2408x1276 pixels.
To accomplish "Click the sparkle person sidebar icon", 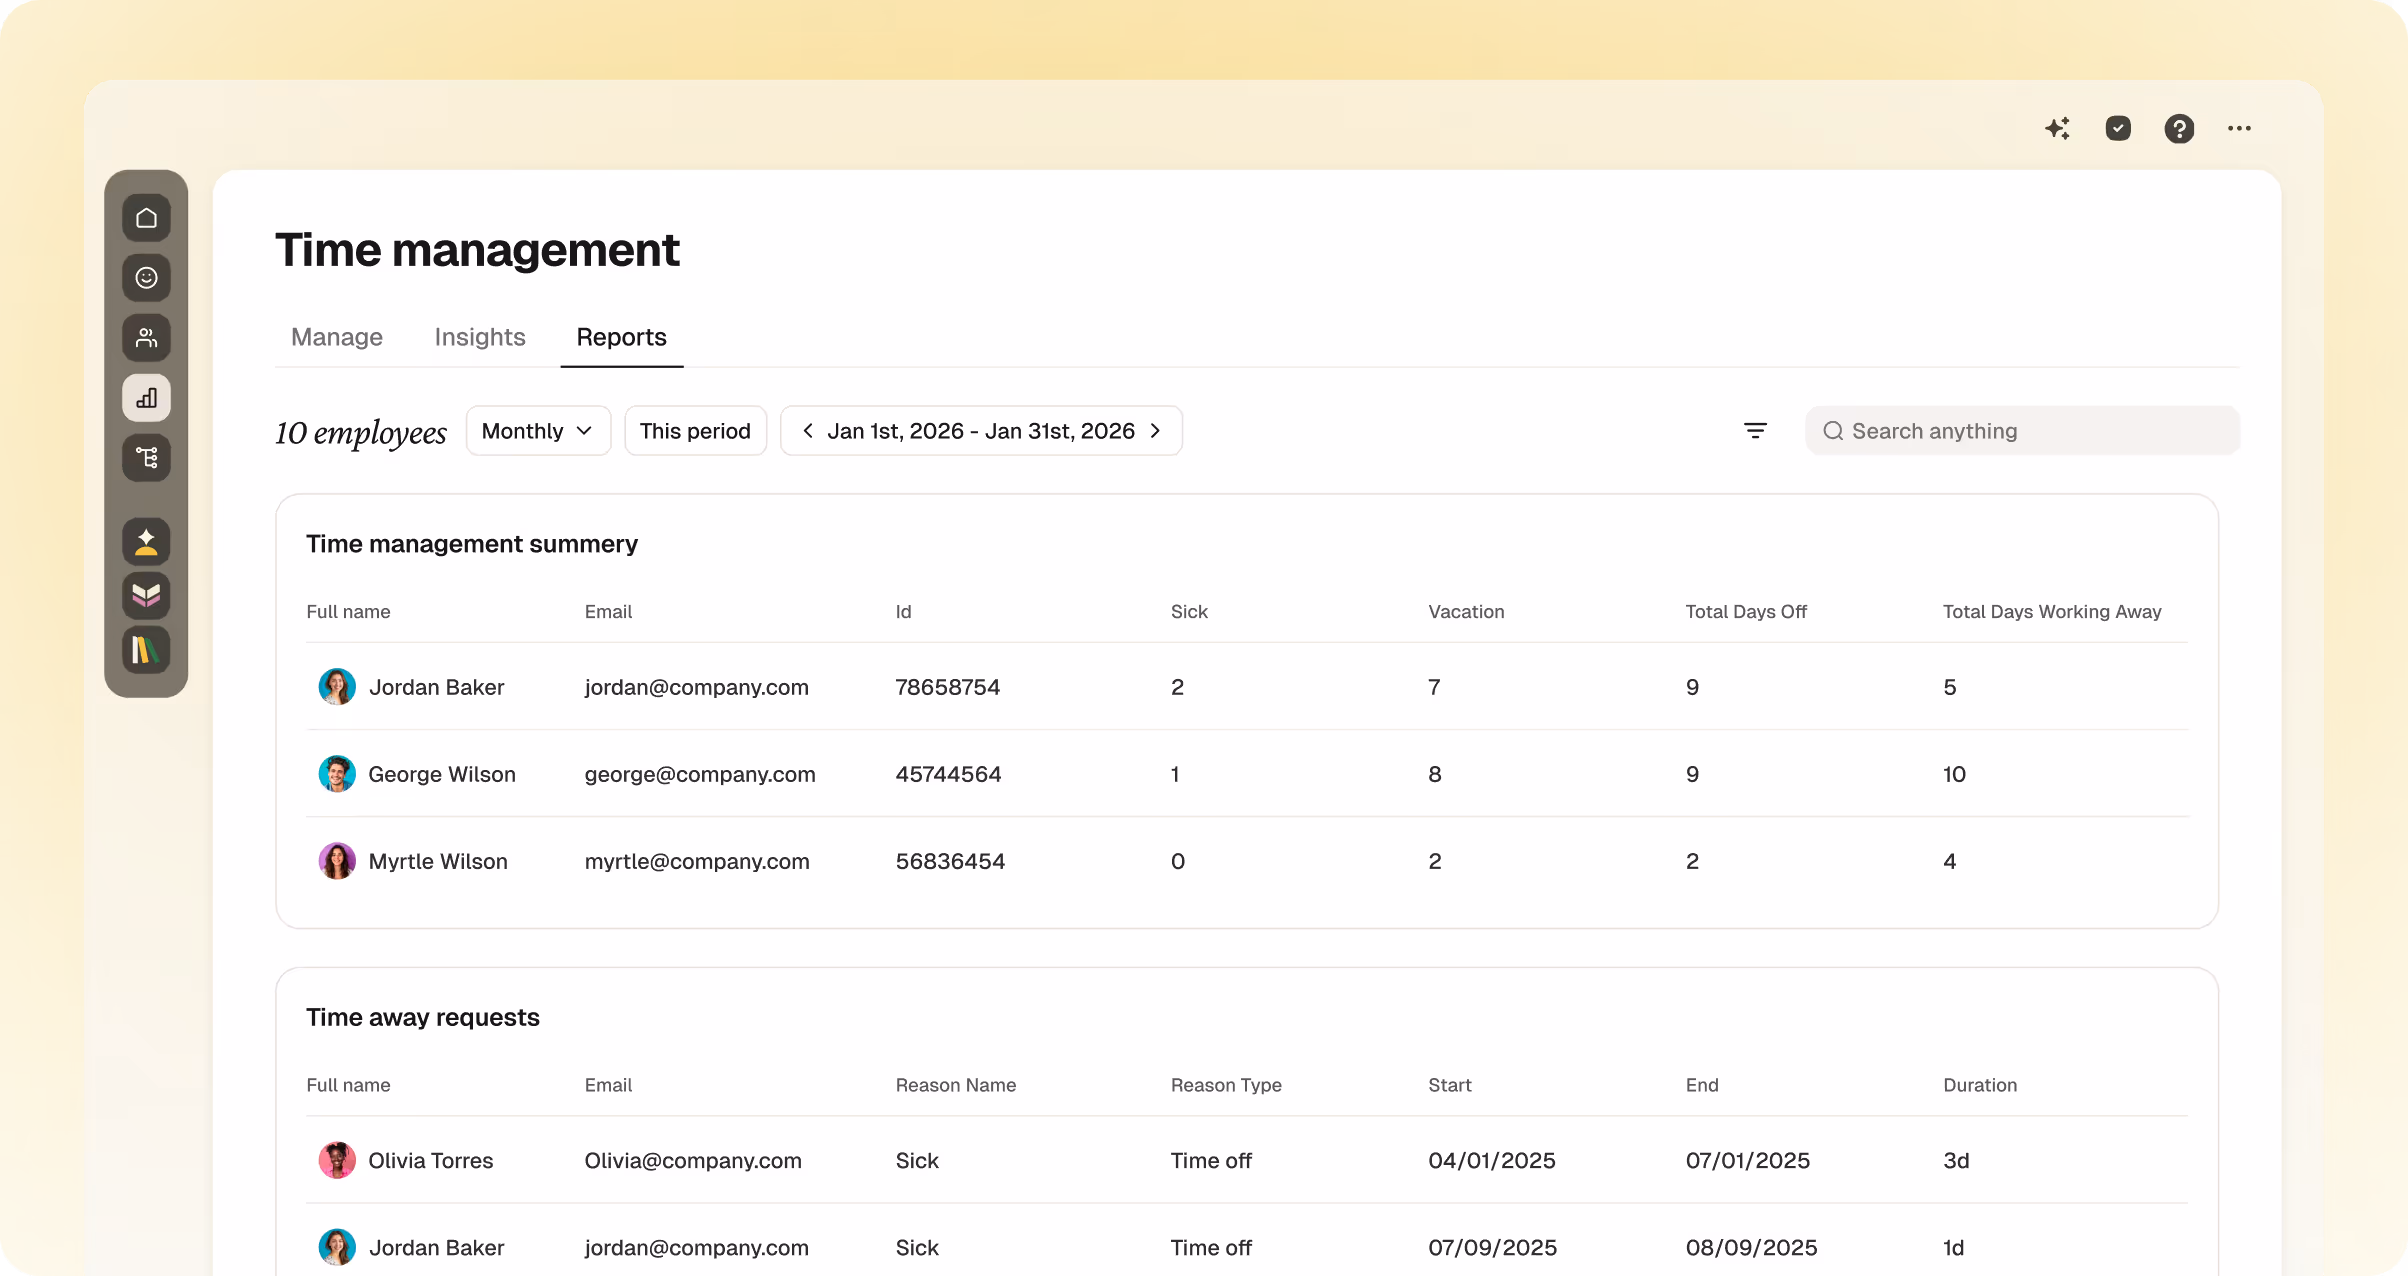I will point(146,542).
